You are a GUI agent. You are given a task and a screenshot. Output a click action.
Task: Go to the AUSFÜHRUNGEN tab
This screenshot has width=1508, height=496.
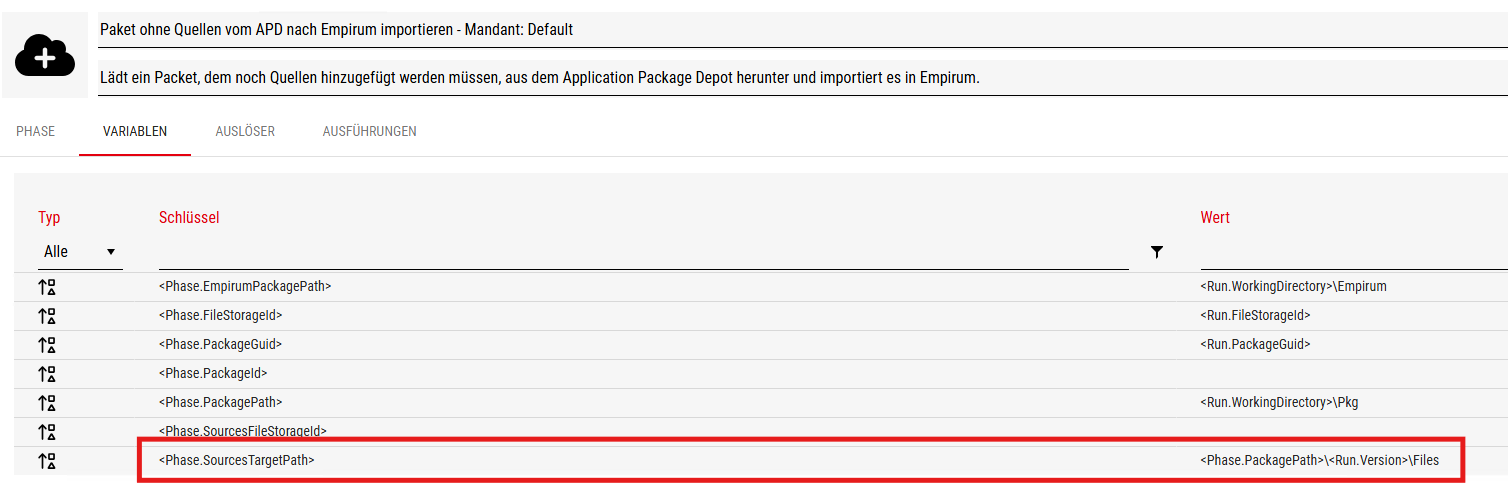point(369,131)
